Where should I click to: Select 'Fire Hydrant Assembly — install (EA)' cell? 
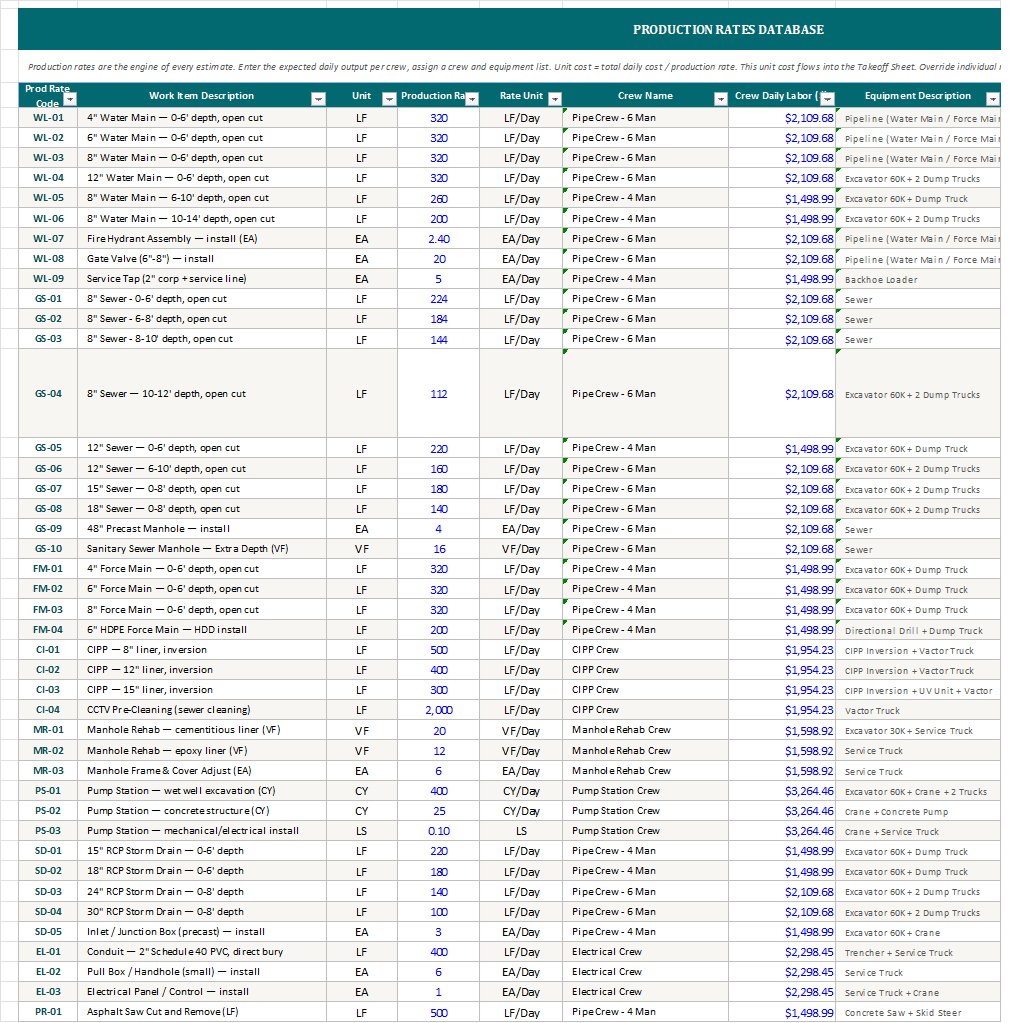click(x=202, y=239)
